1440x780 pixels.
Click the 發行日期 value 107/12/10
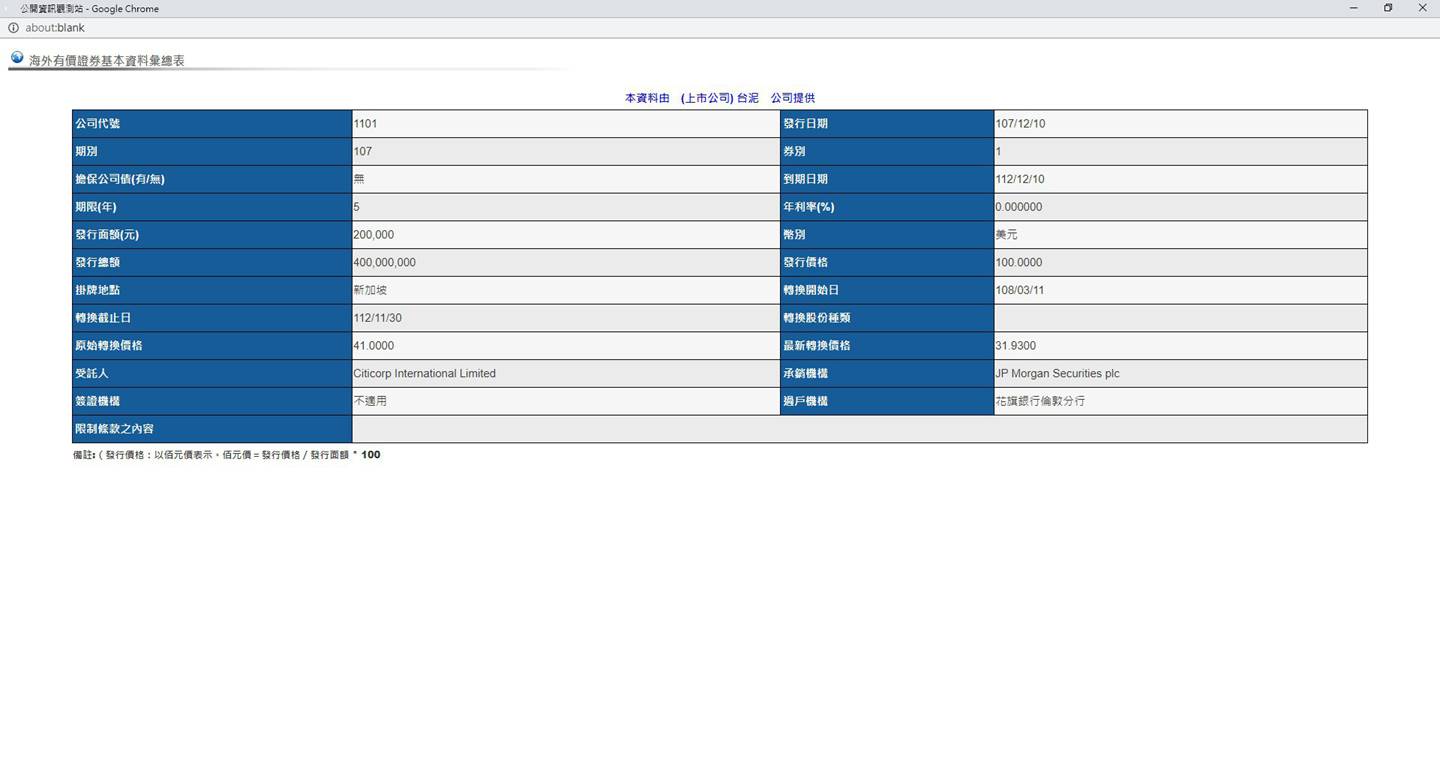1020,124
